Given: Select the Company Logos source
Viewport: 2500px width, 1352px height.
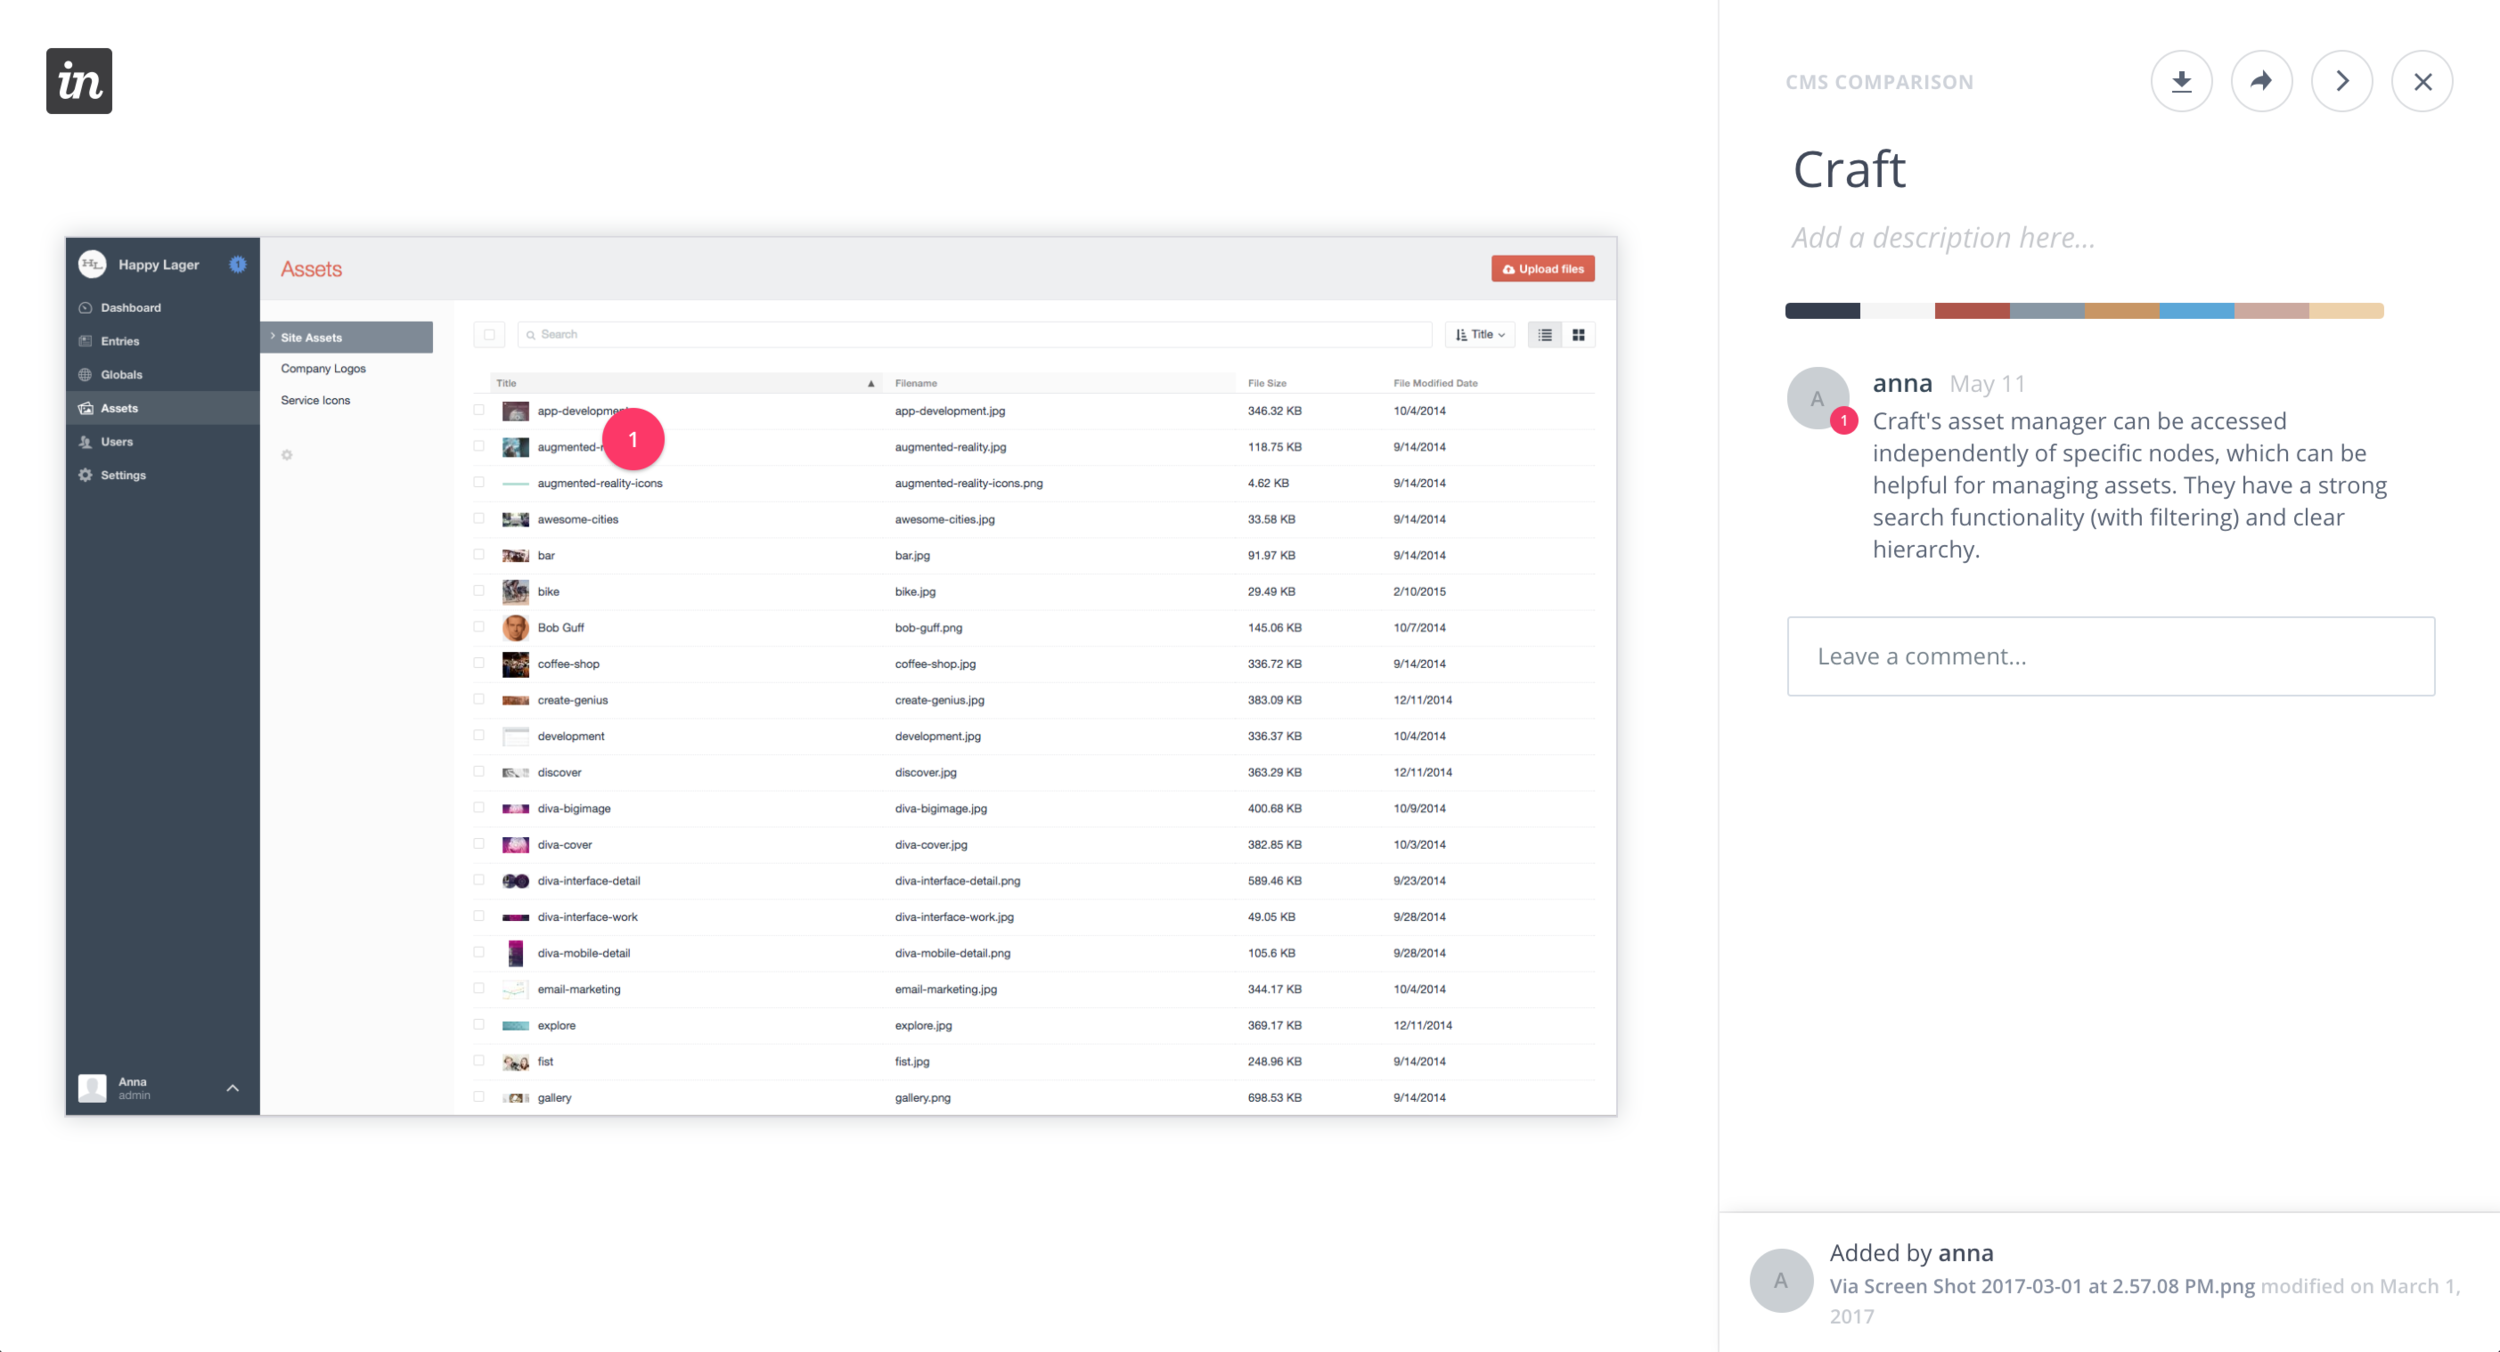Looking at the screenshot, I should pyautogui.click(x=323, y=369).
